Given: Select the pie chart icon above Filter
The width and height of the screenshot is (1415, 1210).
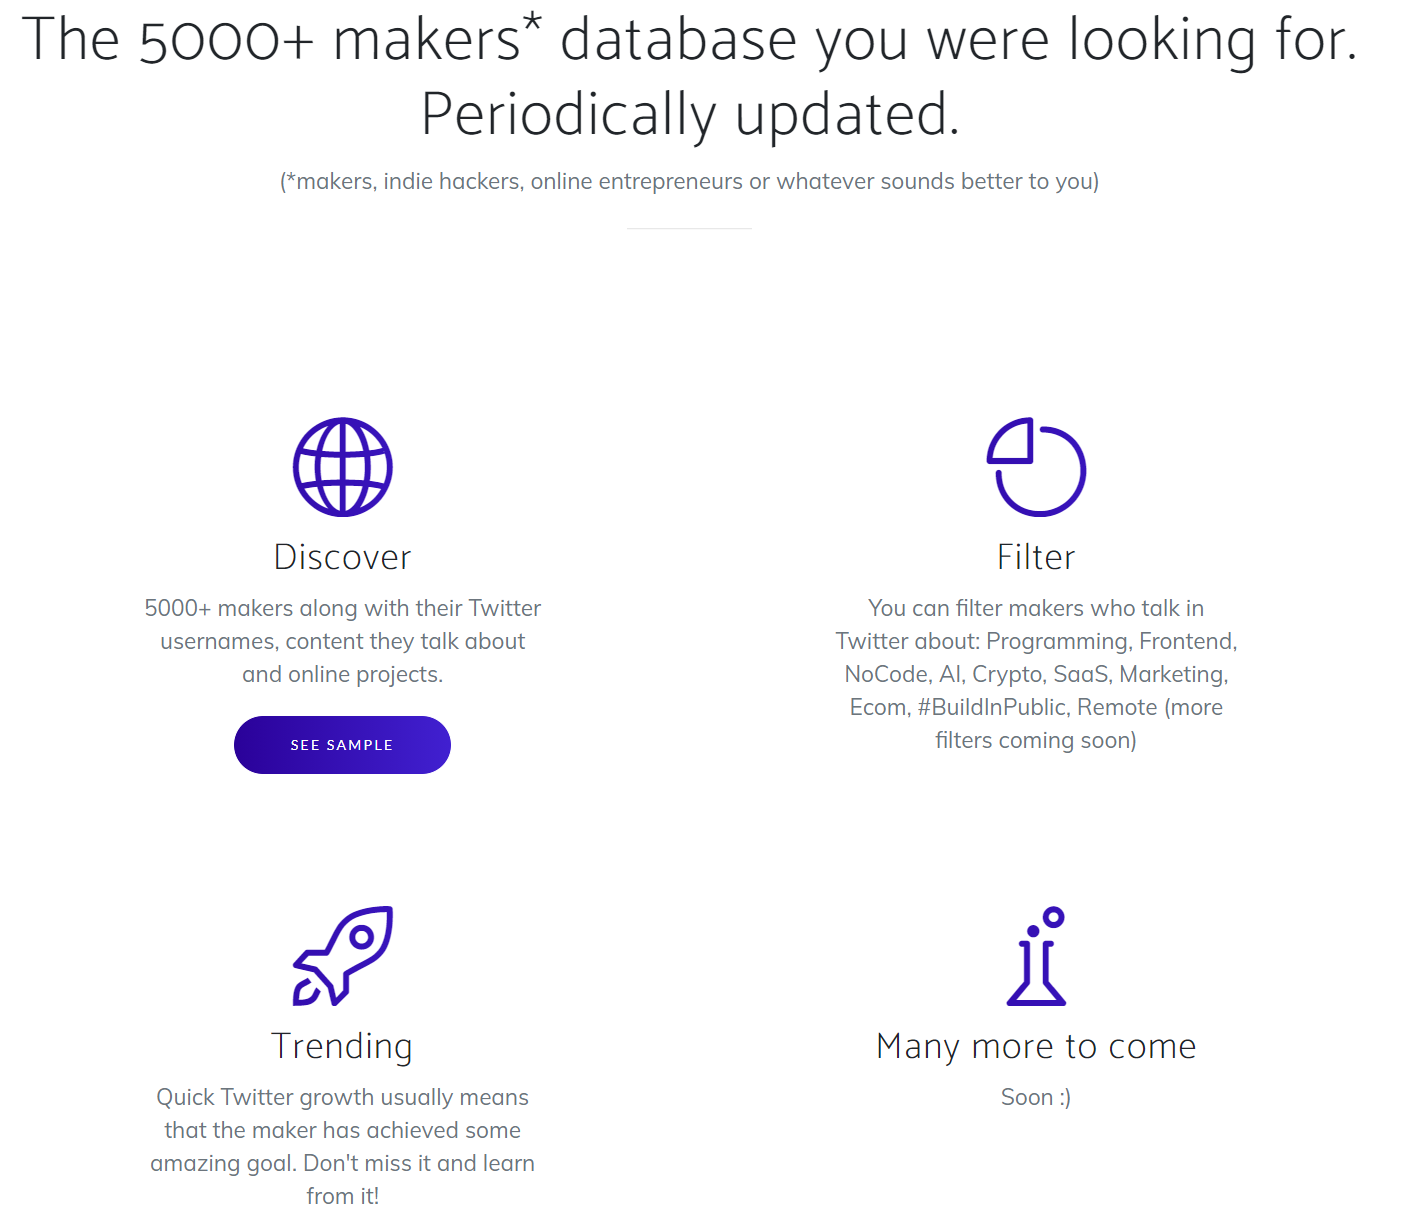Looking at the screenshot, I should pyautogui.click(x=1037, y=468).
